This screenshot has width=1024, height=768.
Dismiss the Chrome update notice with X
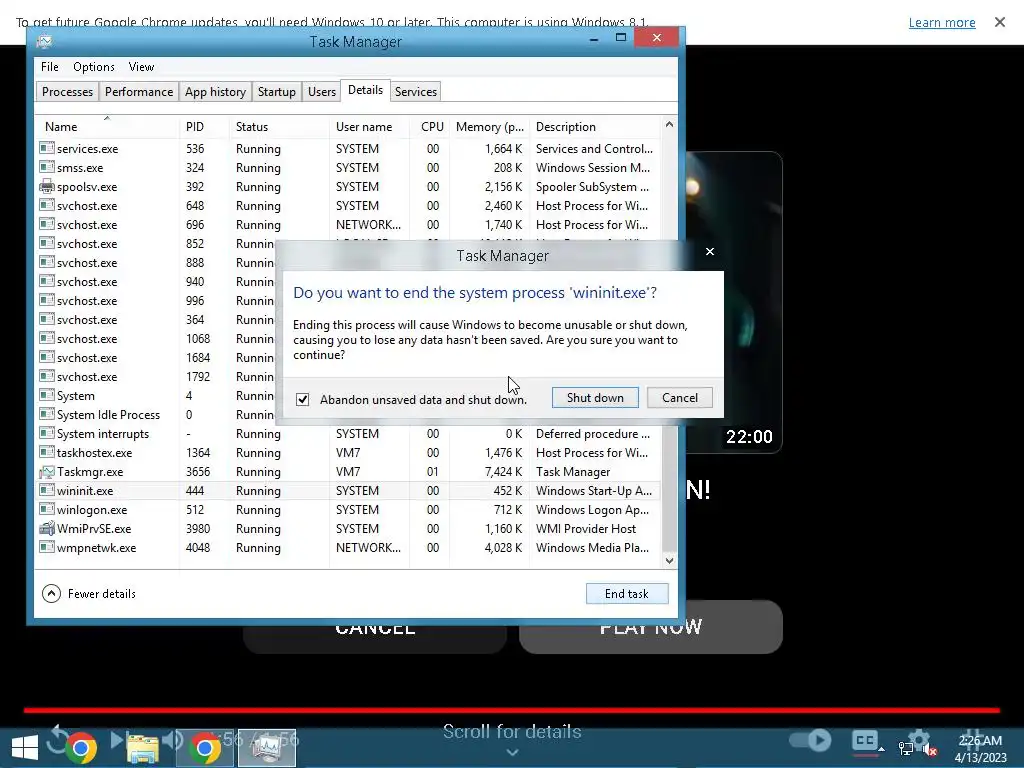pyautogui.click(x=1000, y=22)
